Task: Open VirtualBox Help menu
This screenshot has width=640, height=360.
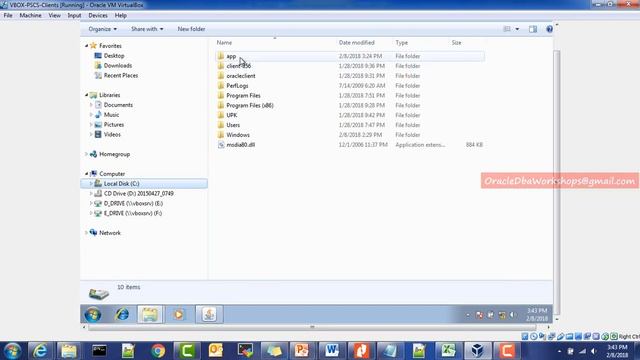Action: click(120, 16)
